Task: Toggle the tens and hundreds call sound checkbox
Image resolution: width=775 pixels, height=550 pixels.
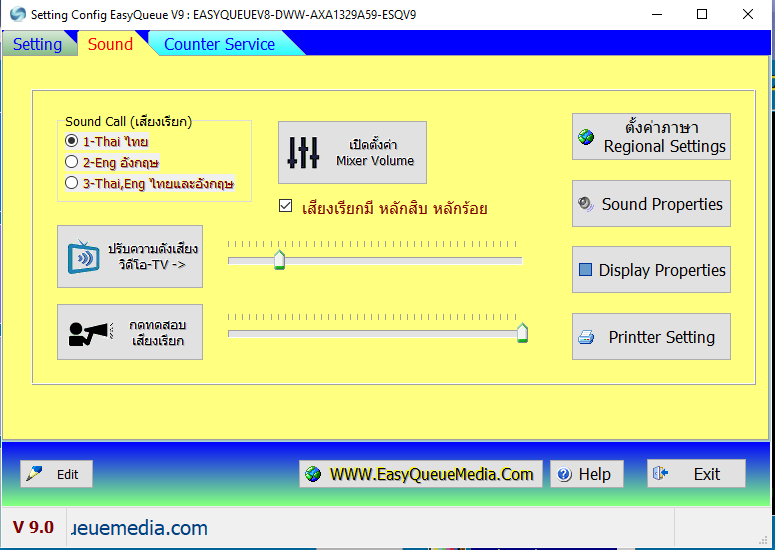Action: tap(286, 207)
